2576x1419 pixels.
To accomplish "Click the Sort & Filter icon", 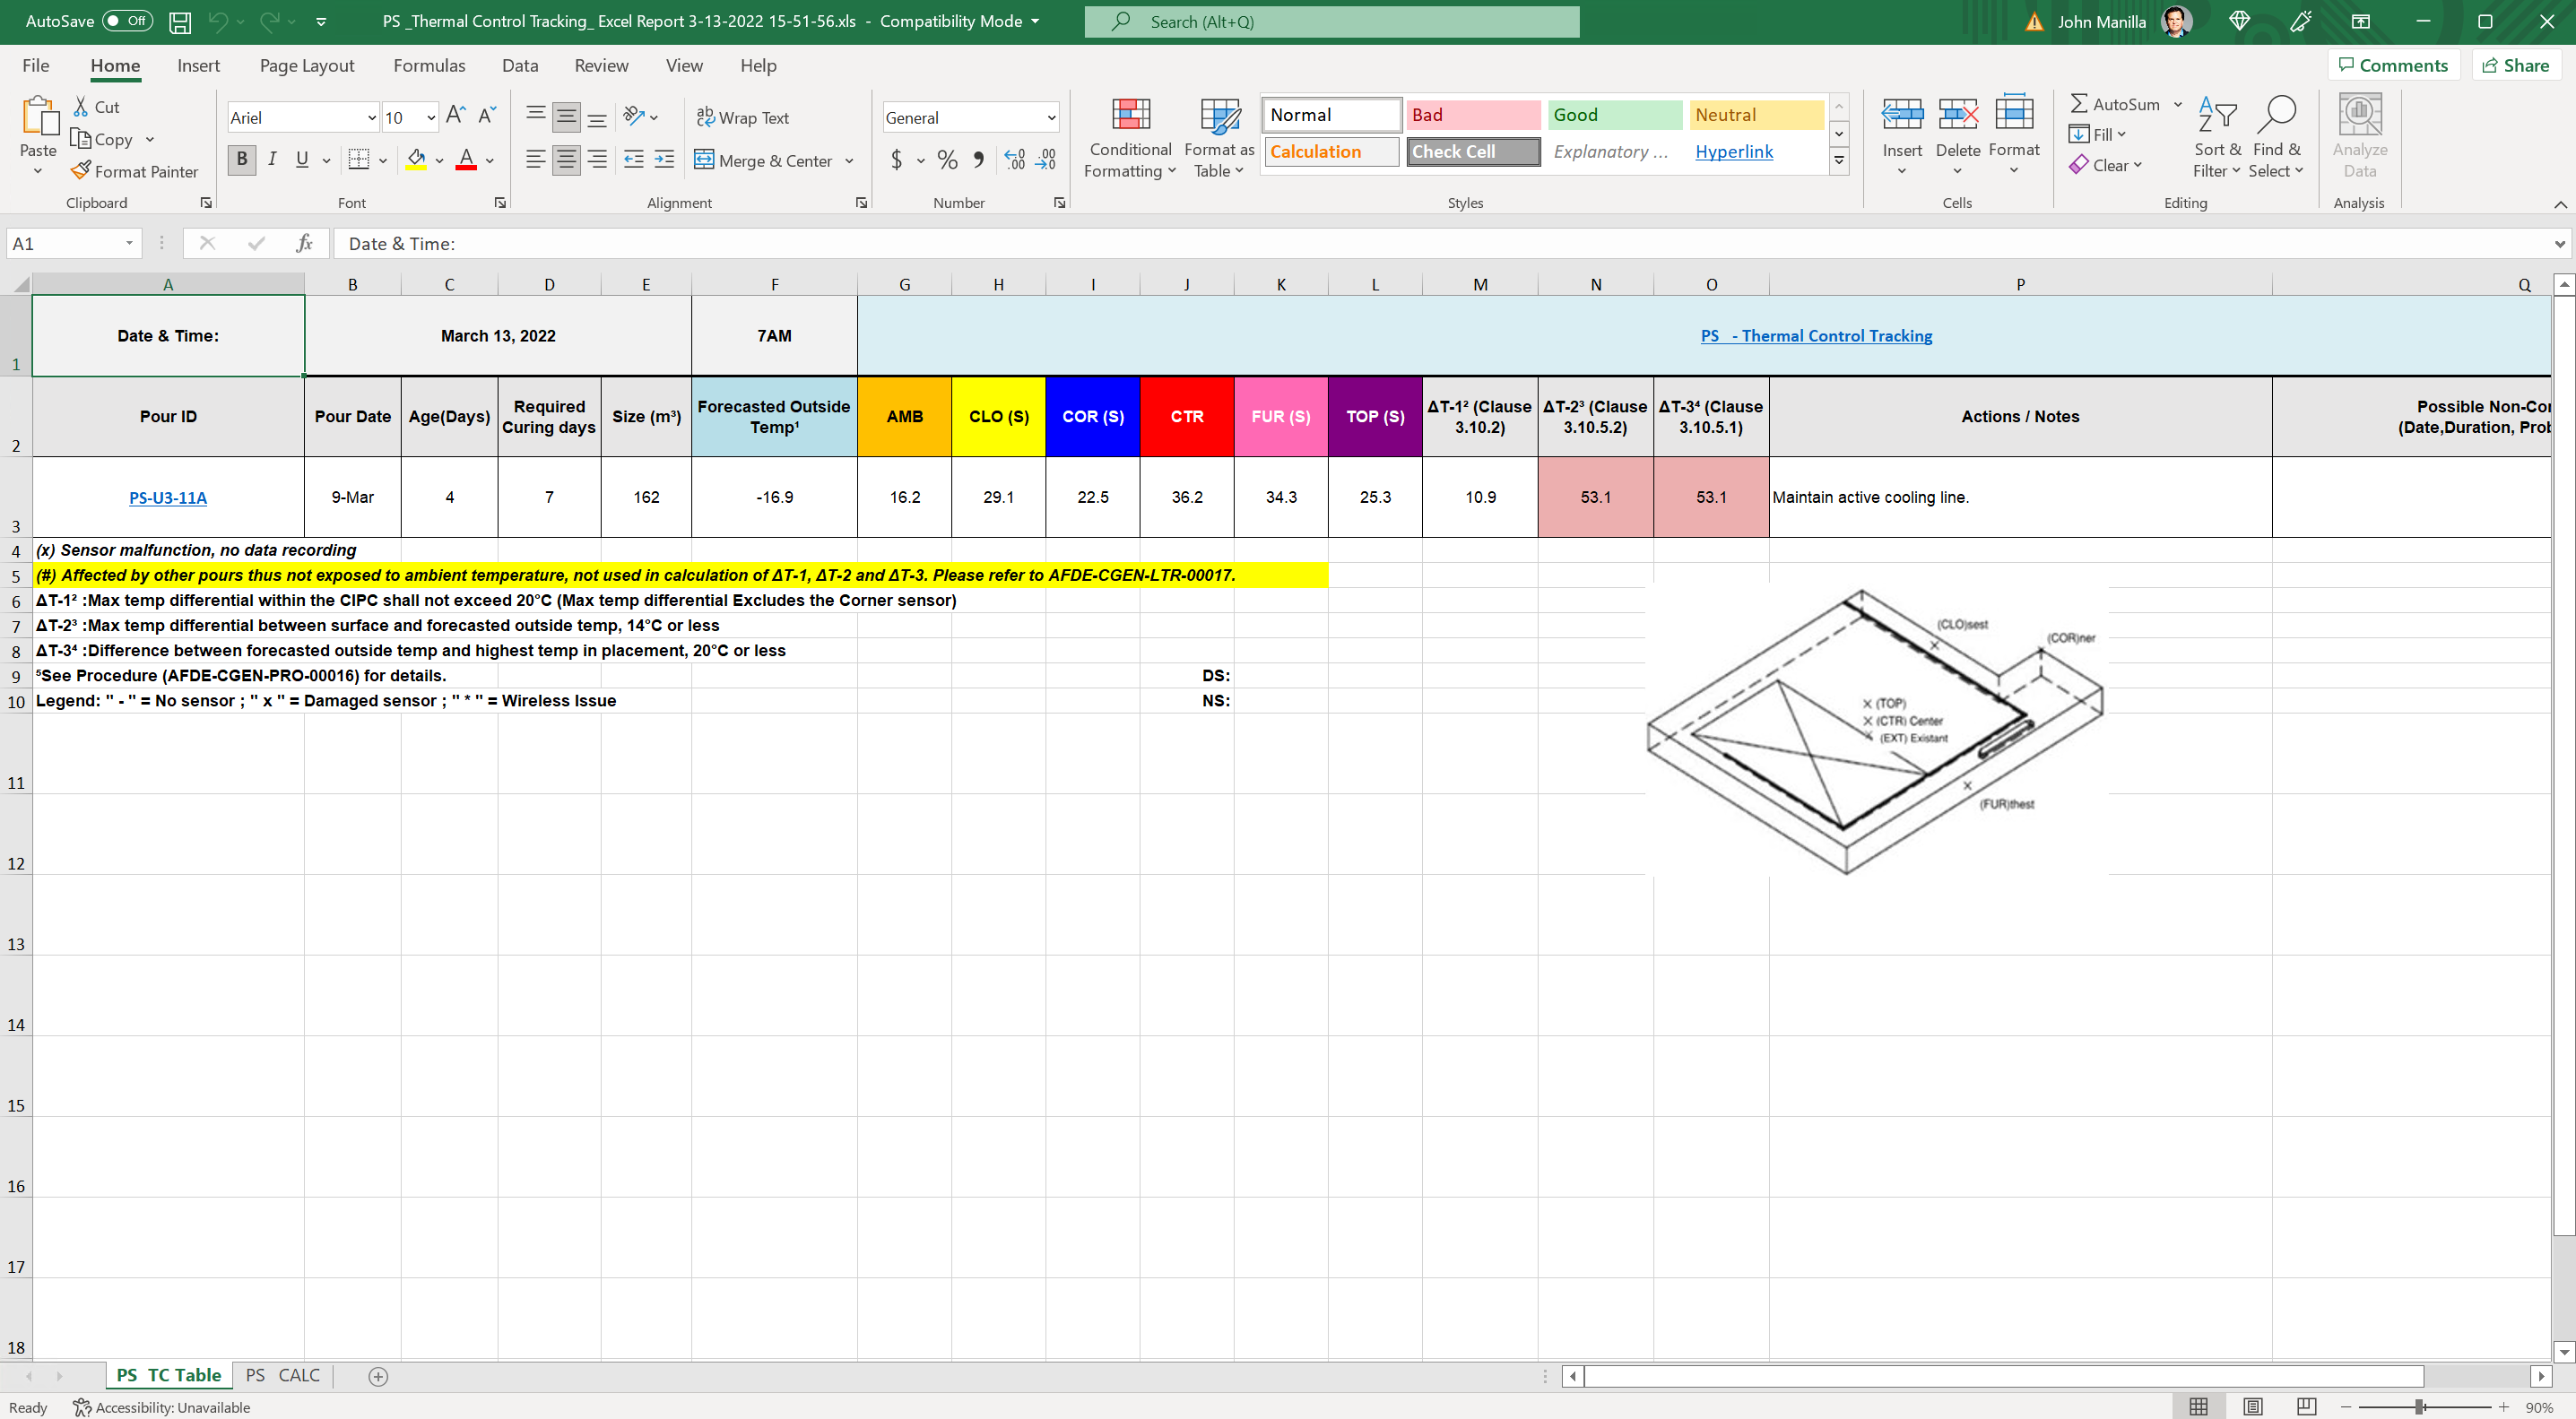I will [x=2217, y=117].
